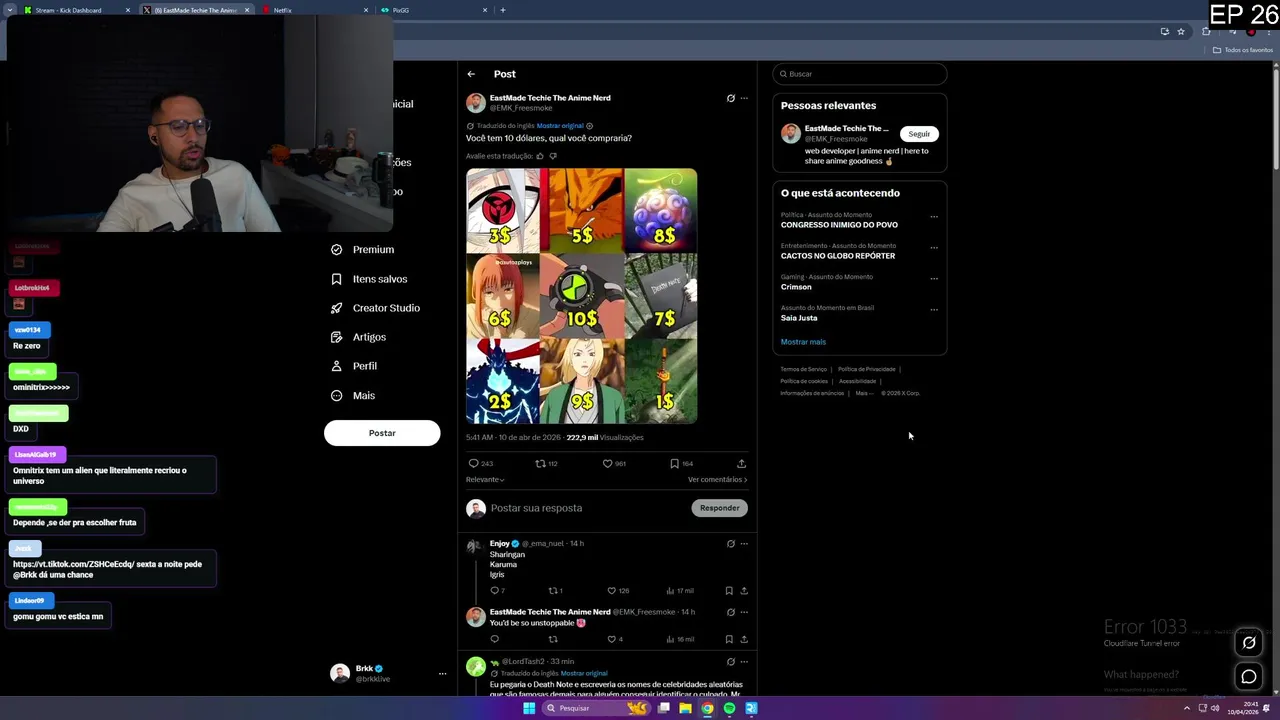
Task: Open more options on Enjoy's reply
Action: [x=744, y=544]
